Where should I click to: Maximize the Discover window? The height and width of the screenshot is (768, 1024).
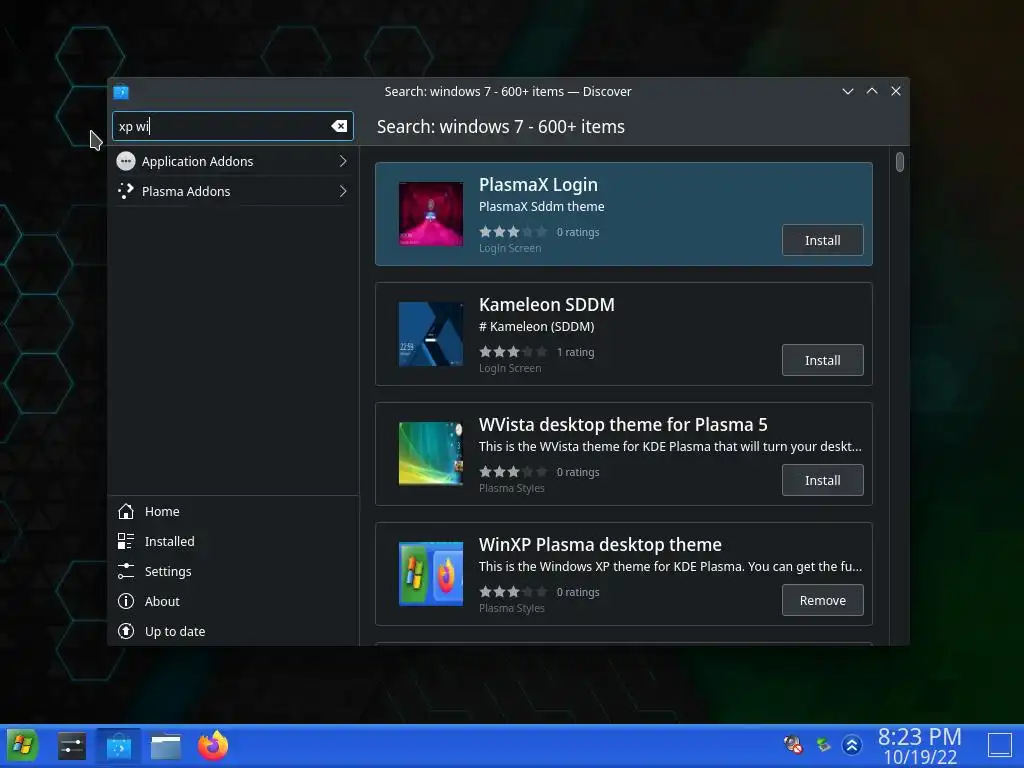click(872, 91)
